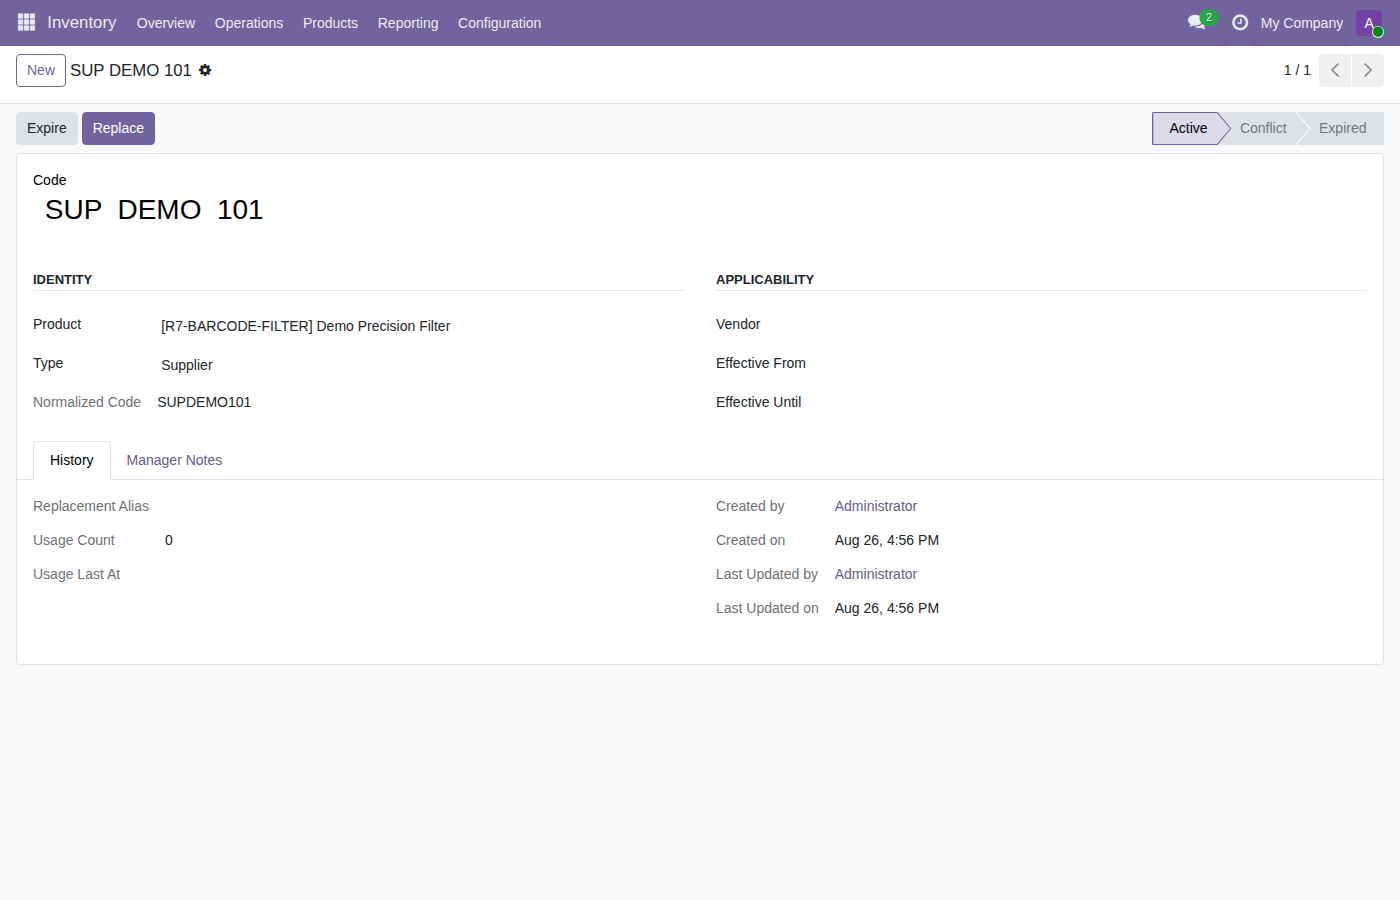Viewport: 1400px width, 900px height.
Task: Open Created by Administrator link
Action: pyautogui.click(x=876, y=506)
